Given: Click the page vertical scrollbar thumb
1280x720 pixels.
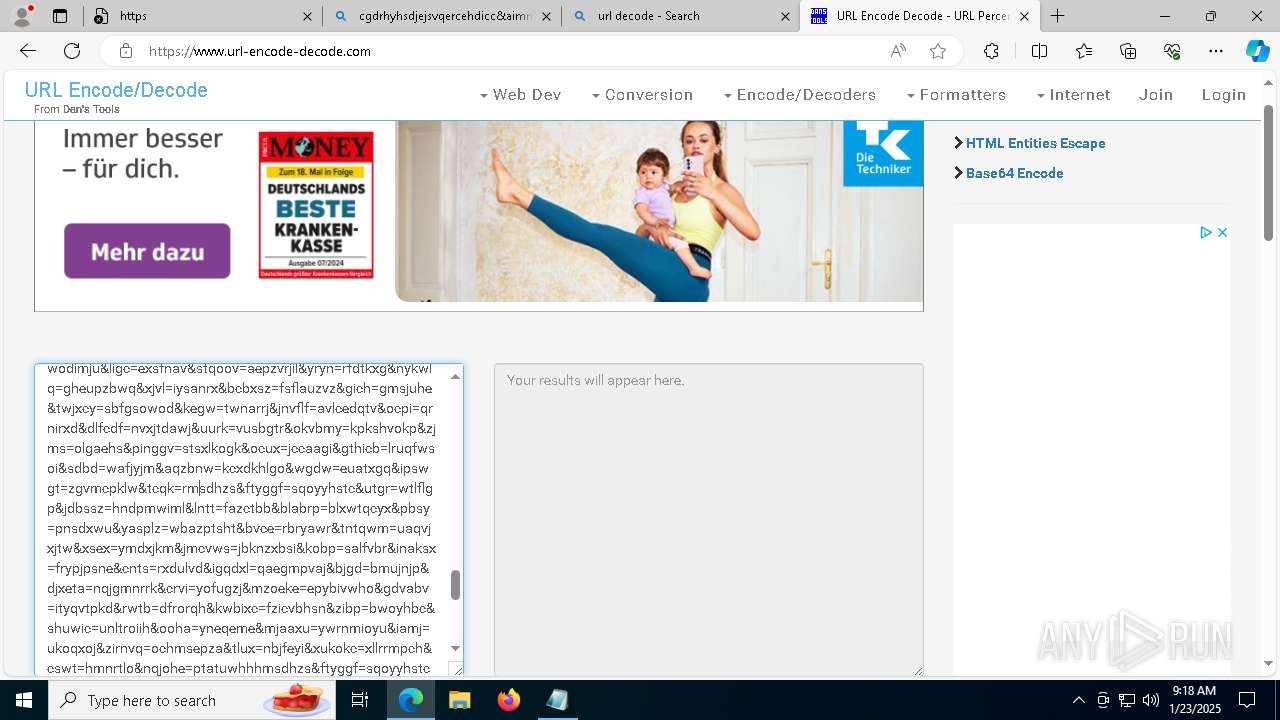Looking at the screenshot, I should tap(1269, 172).
